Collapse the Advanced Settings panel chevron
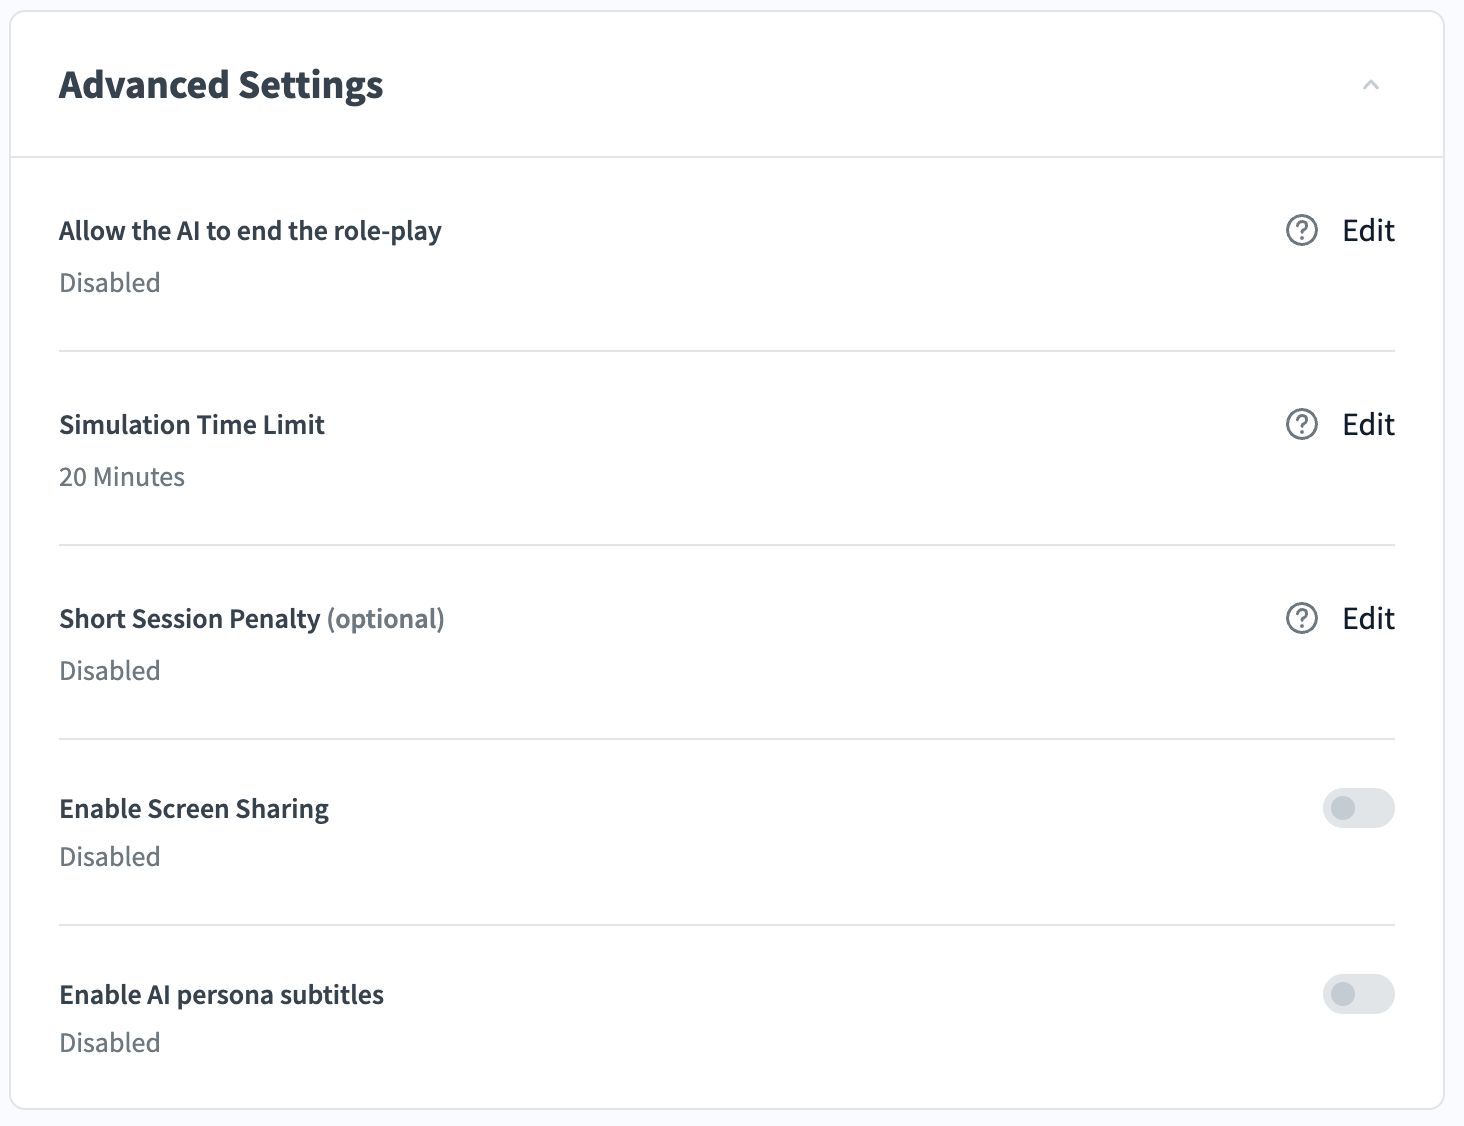Image resolution: width=1464 pixels, height=1126 pixels. point(1371,85)
